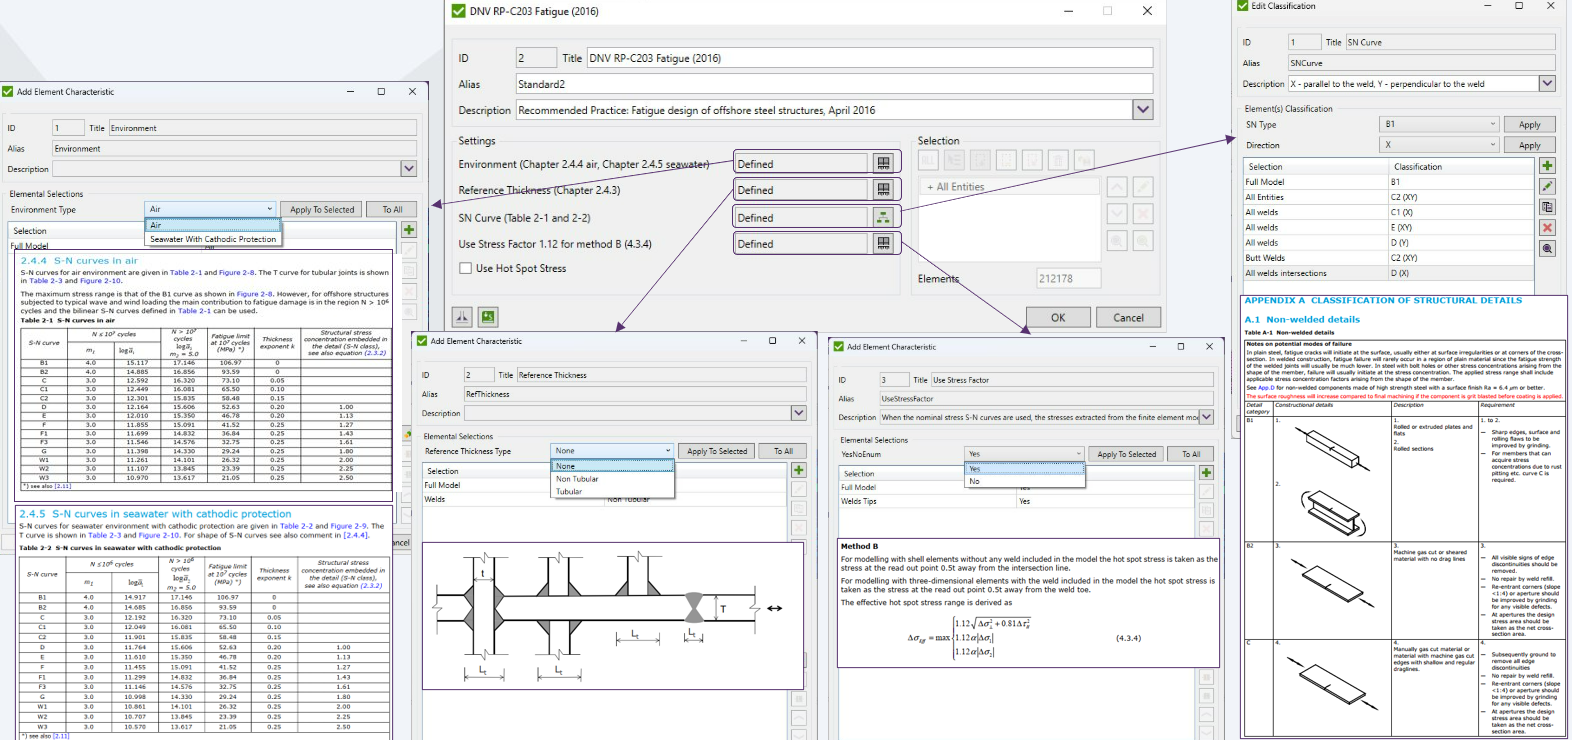Click To All in Environment dialog
The image size is (1572, 740).
[392, 209]
